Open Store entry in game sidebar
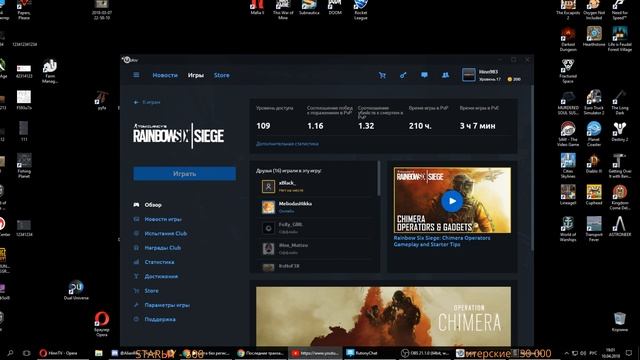640x360 pixels. [x=151, y=291]
